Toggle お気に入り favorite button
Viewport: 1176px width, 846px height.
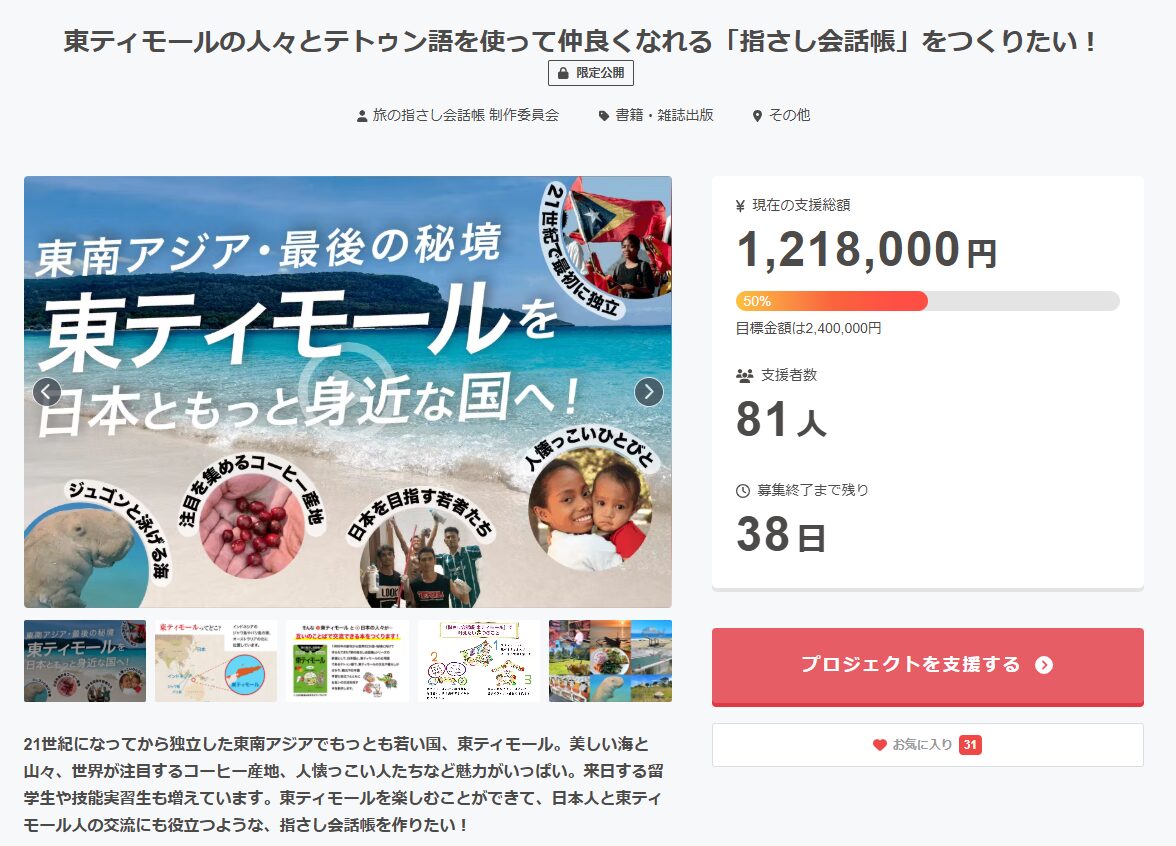point(927,745)
